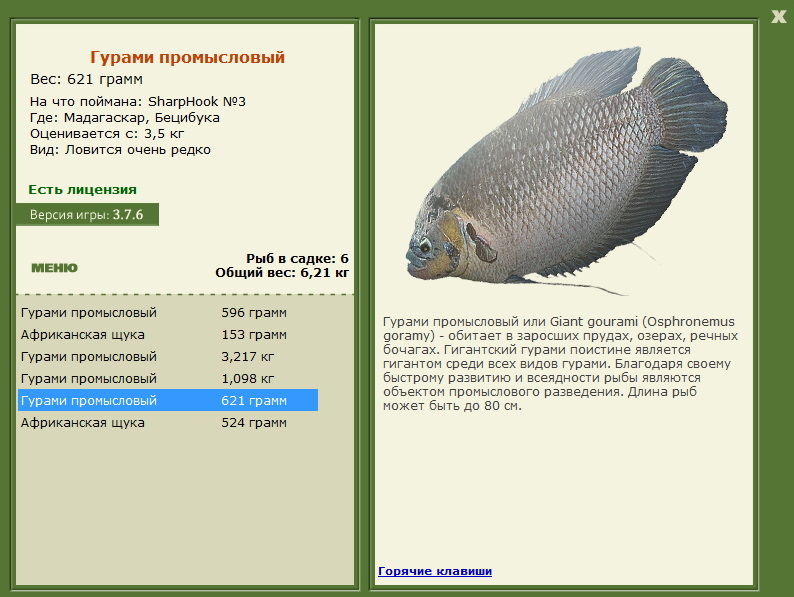Open the МЕНЮ button
This screenshot has height=597, width=794.
click(x=55, y=268)
